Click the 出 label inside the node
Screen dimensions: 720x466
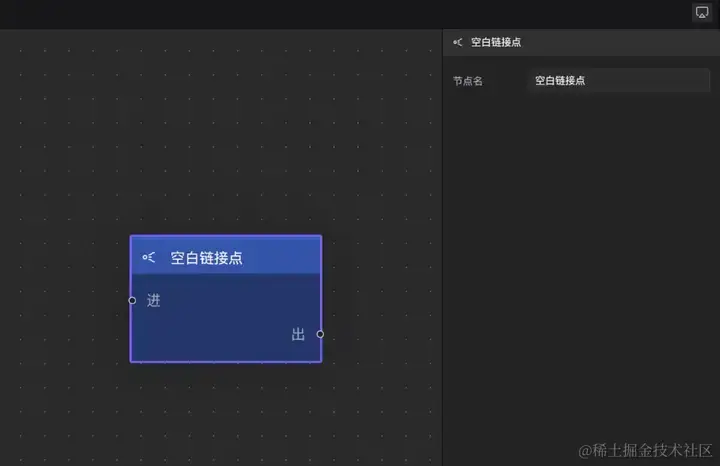coord(298,334)
